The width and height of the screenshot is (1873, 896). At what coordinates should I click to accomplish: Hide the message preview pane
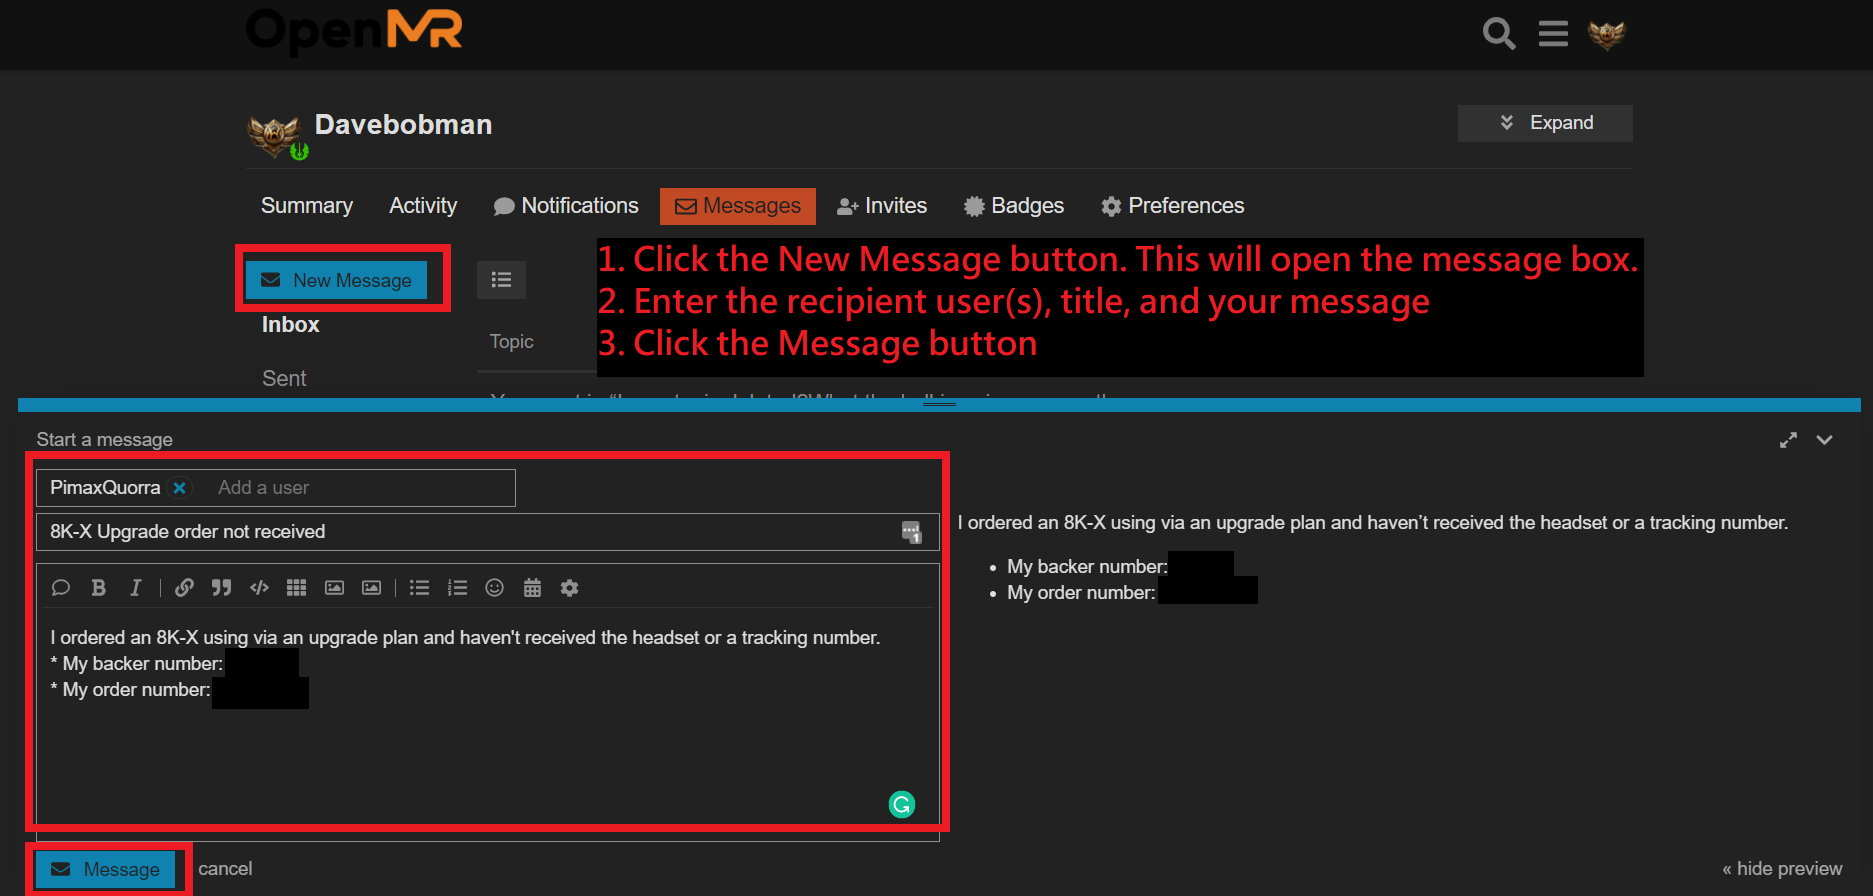(1781, 869)
